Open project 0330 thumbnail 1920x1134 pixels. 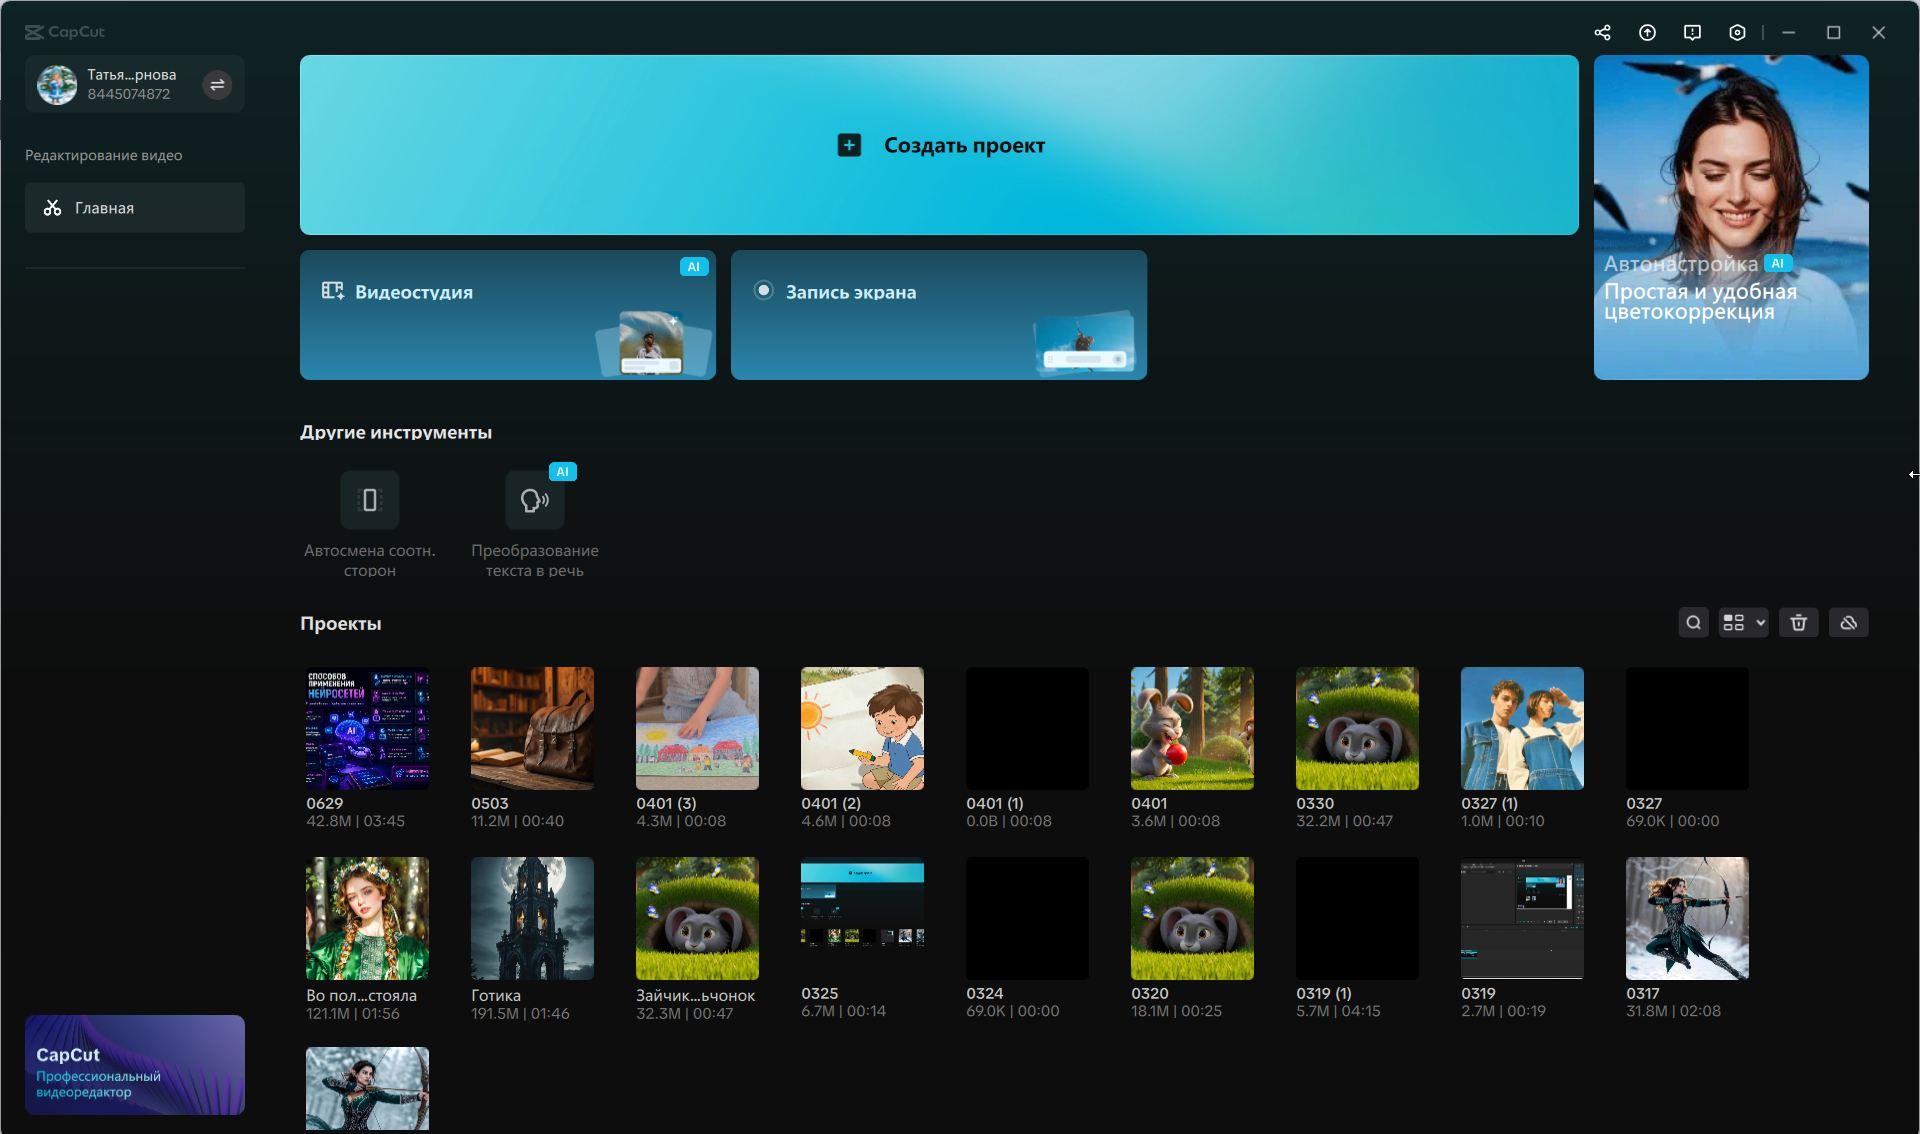coord(1357,728)
